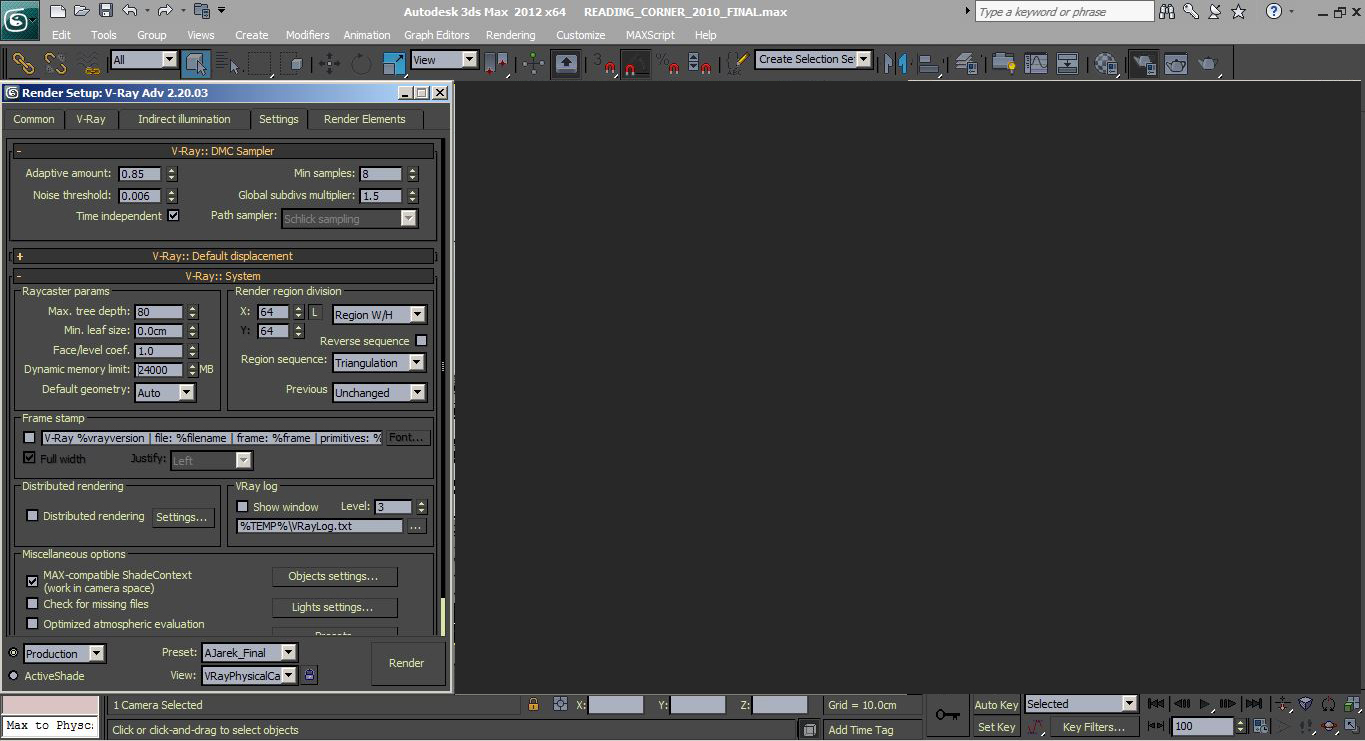Open Rendered Frame Window

pos(1175,64)
